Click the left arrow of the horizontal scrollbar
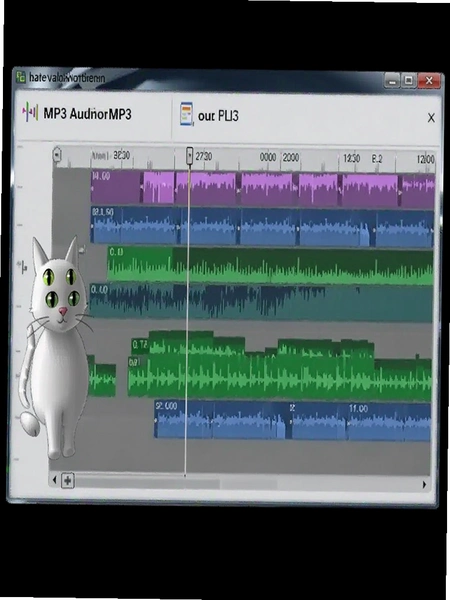 [x=55, y=479]
